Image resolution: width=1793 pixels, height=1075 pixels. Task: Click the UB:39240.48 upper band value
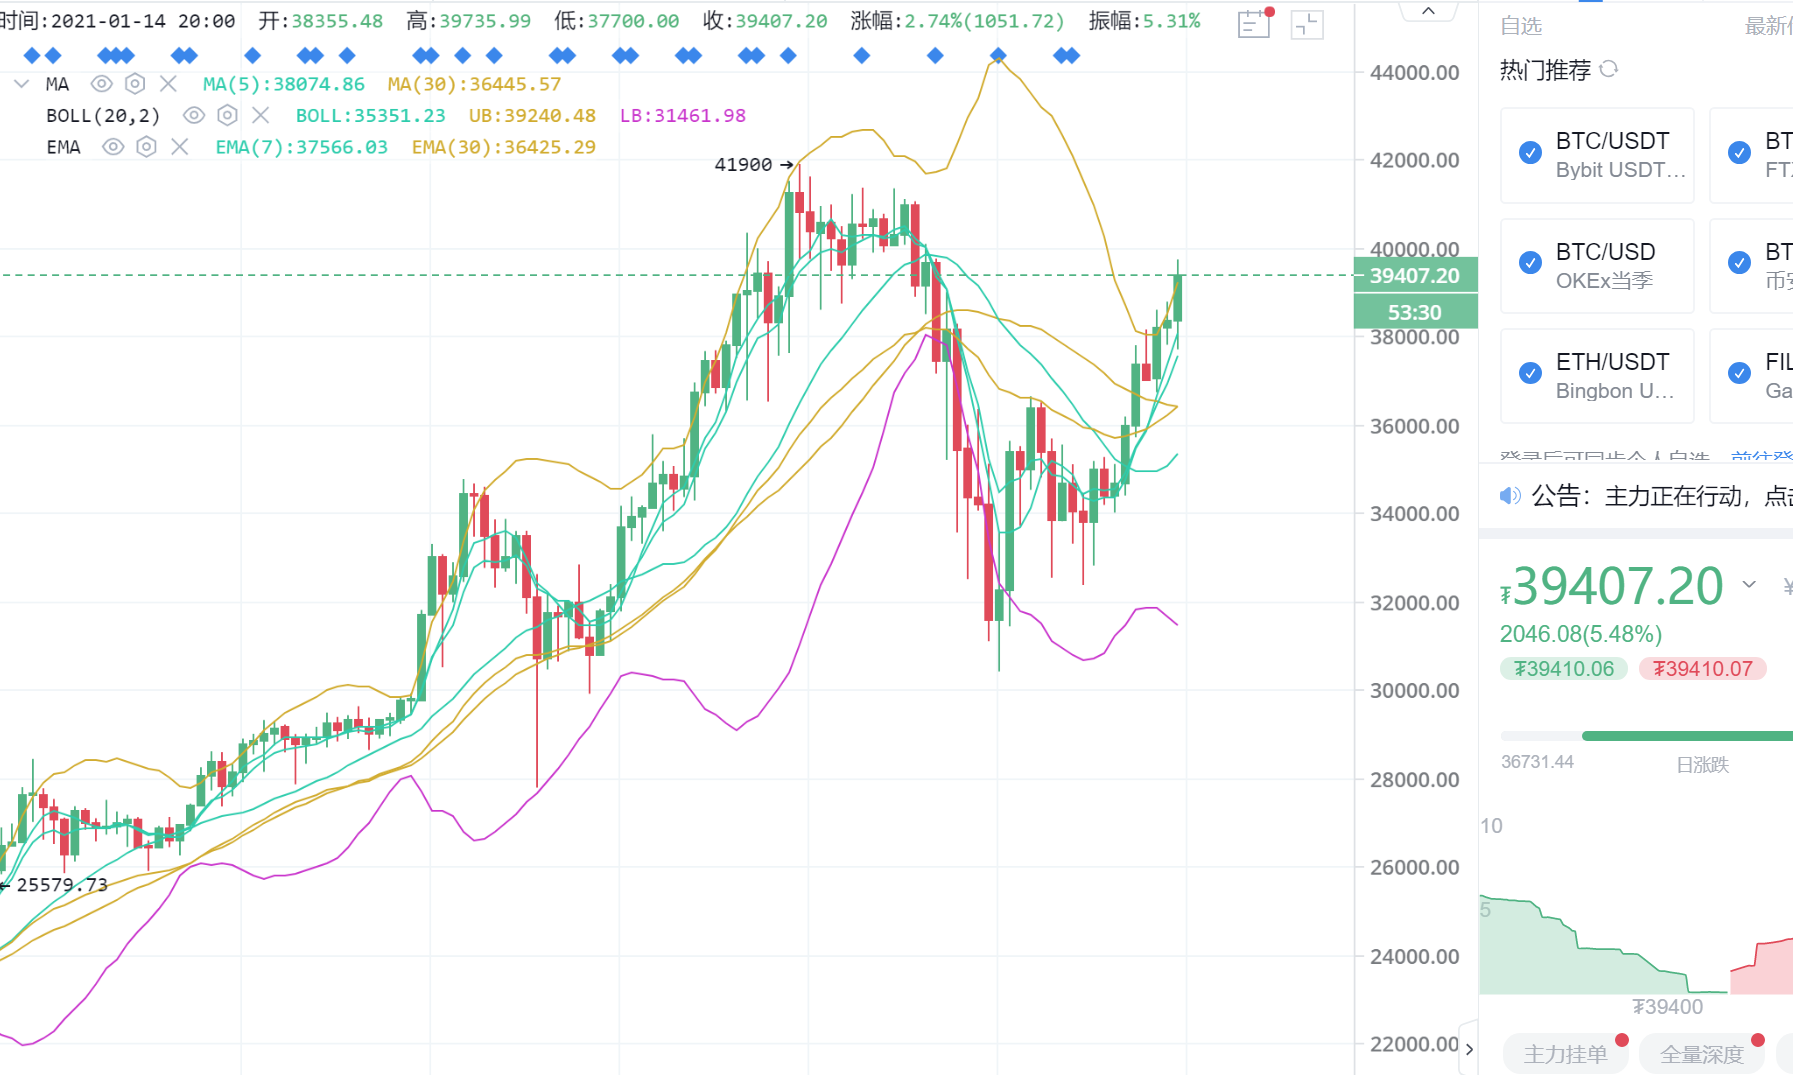[532, 115]
